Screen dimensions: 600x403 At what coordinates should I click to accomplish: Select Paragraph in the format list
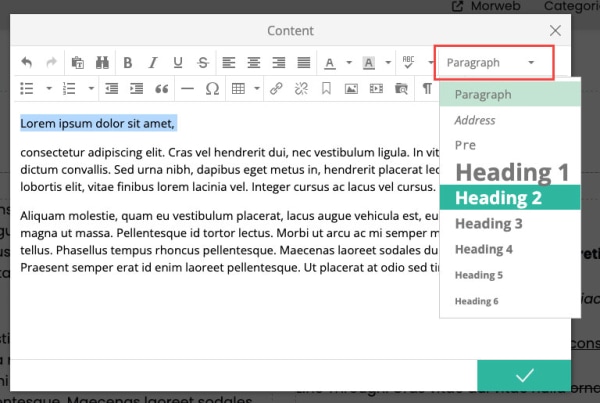(x=510, y=95)
